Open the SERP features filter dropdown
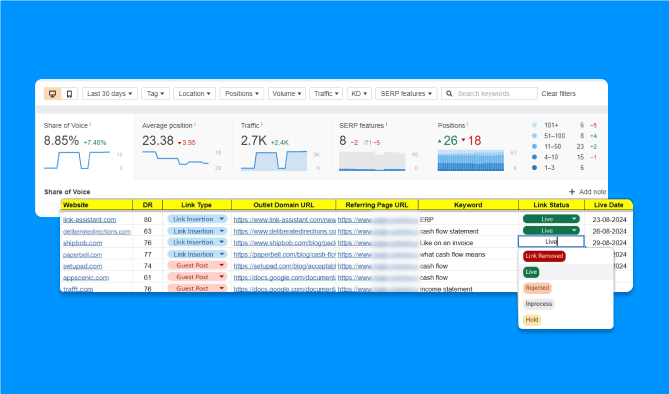The image size is (669, 394). pyautogui.click(x=406, y=93)
